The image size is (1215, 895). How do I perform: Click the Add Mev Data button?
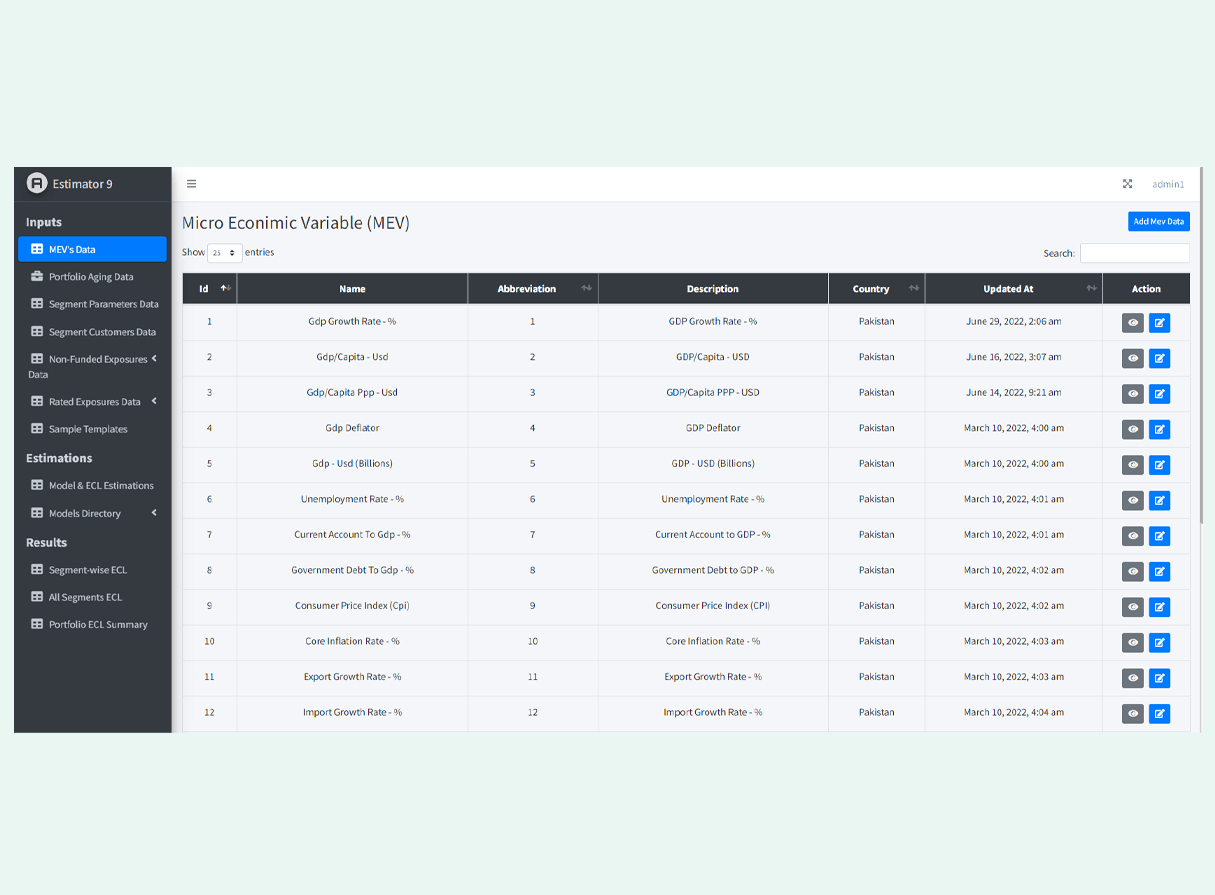pos(1158,222)
